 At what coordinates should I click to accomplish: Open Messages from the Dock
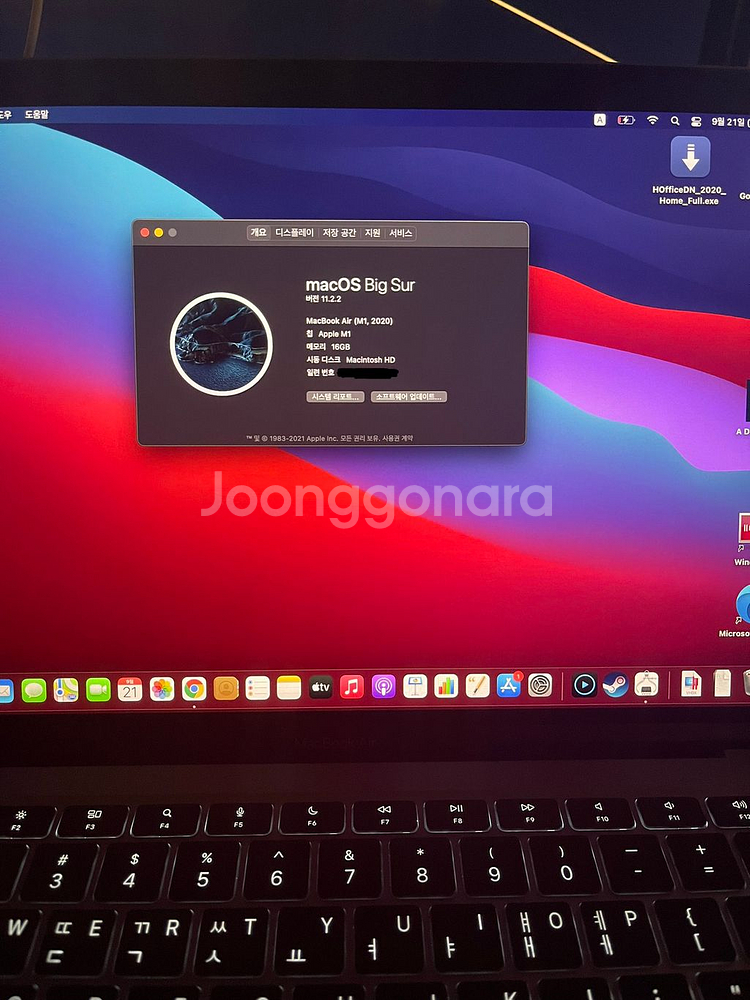[34, 690]
